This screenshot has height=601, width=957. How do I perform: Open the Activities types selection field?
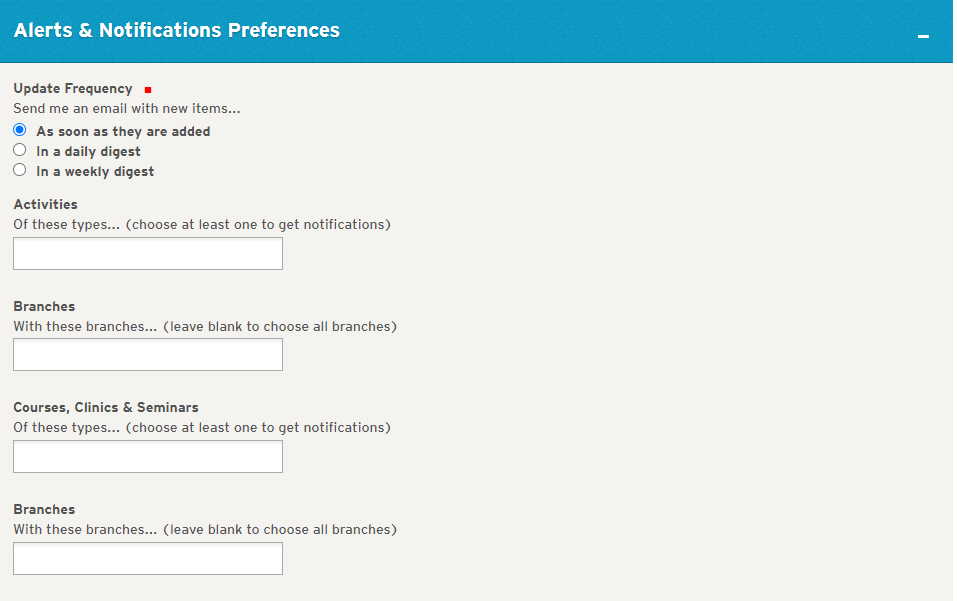click(x=148, y=254)
